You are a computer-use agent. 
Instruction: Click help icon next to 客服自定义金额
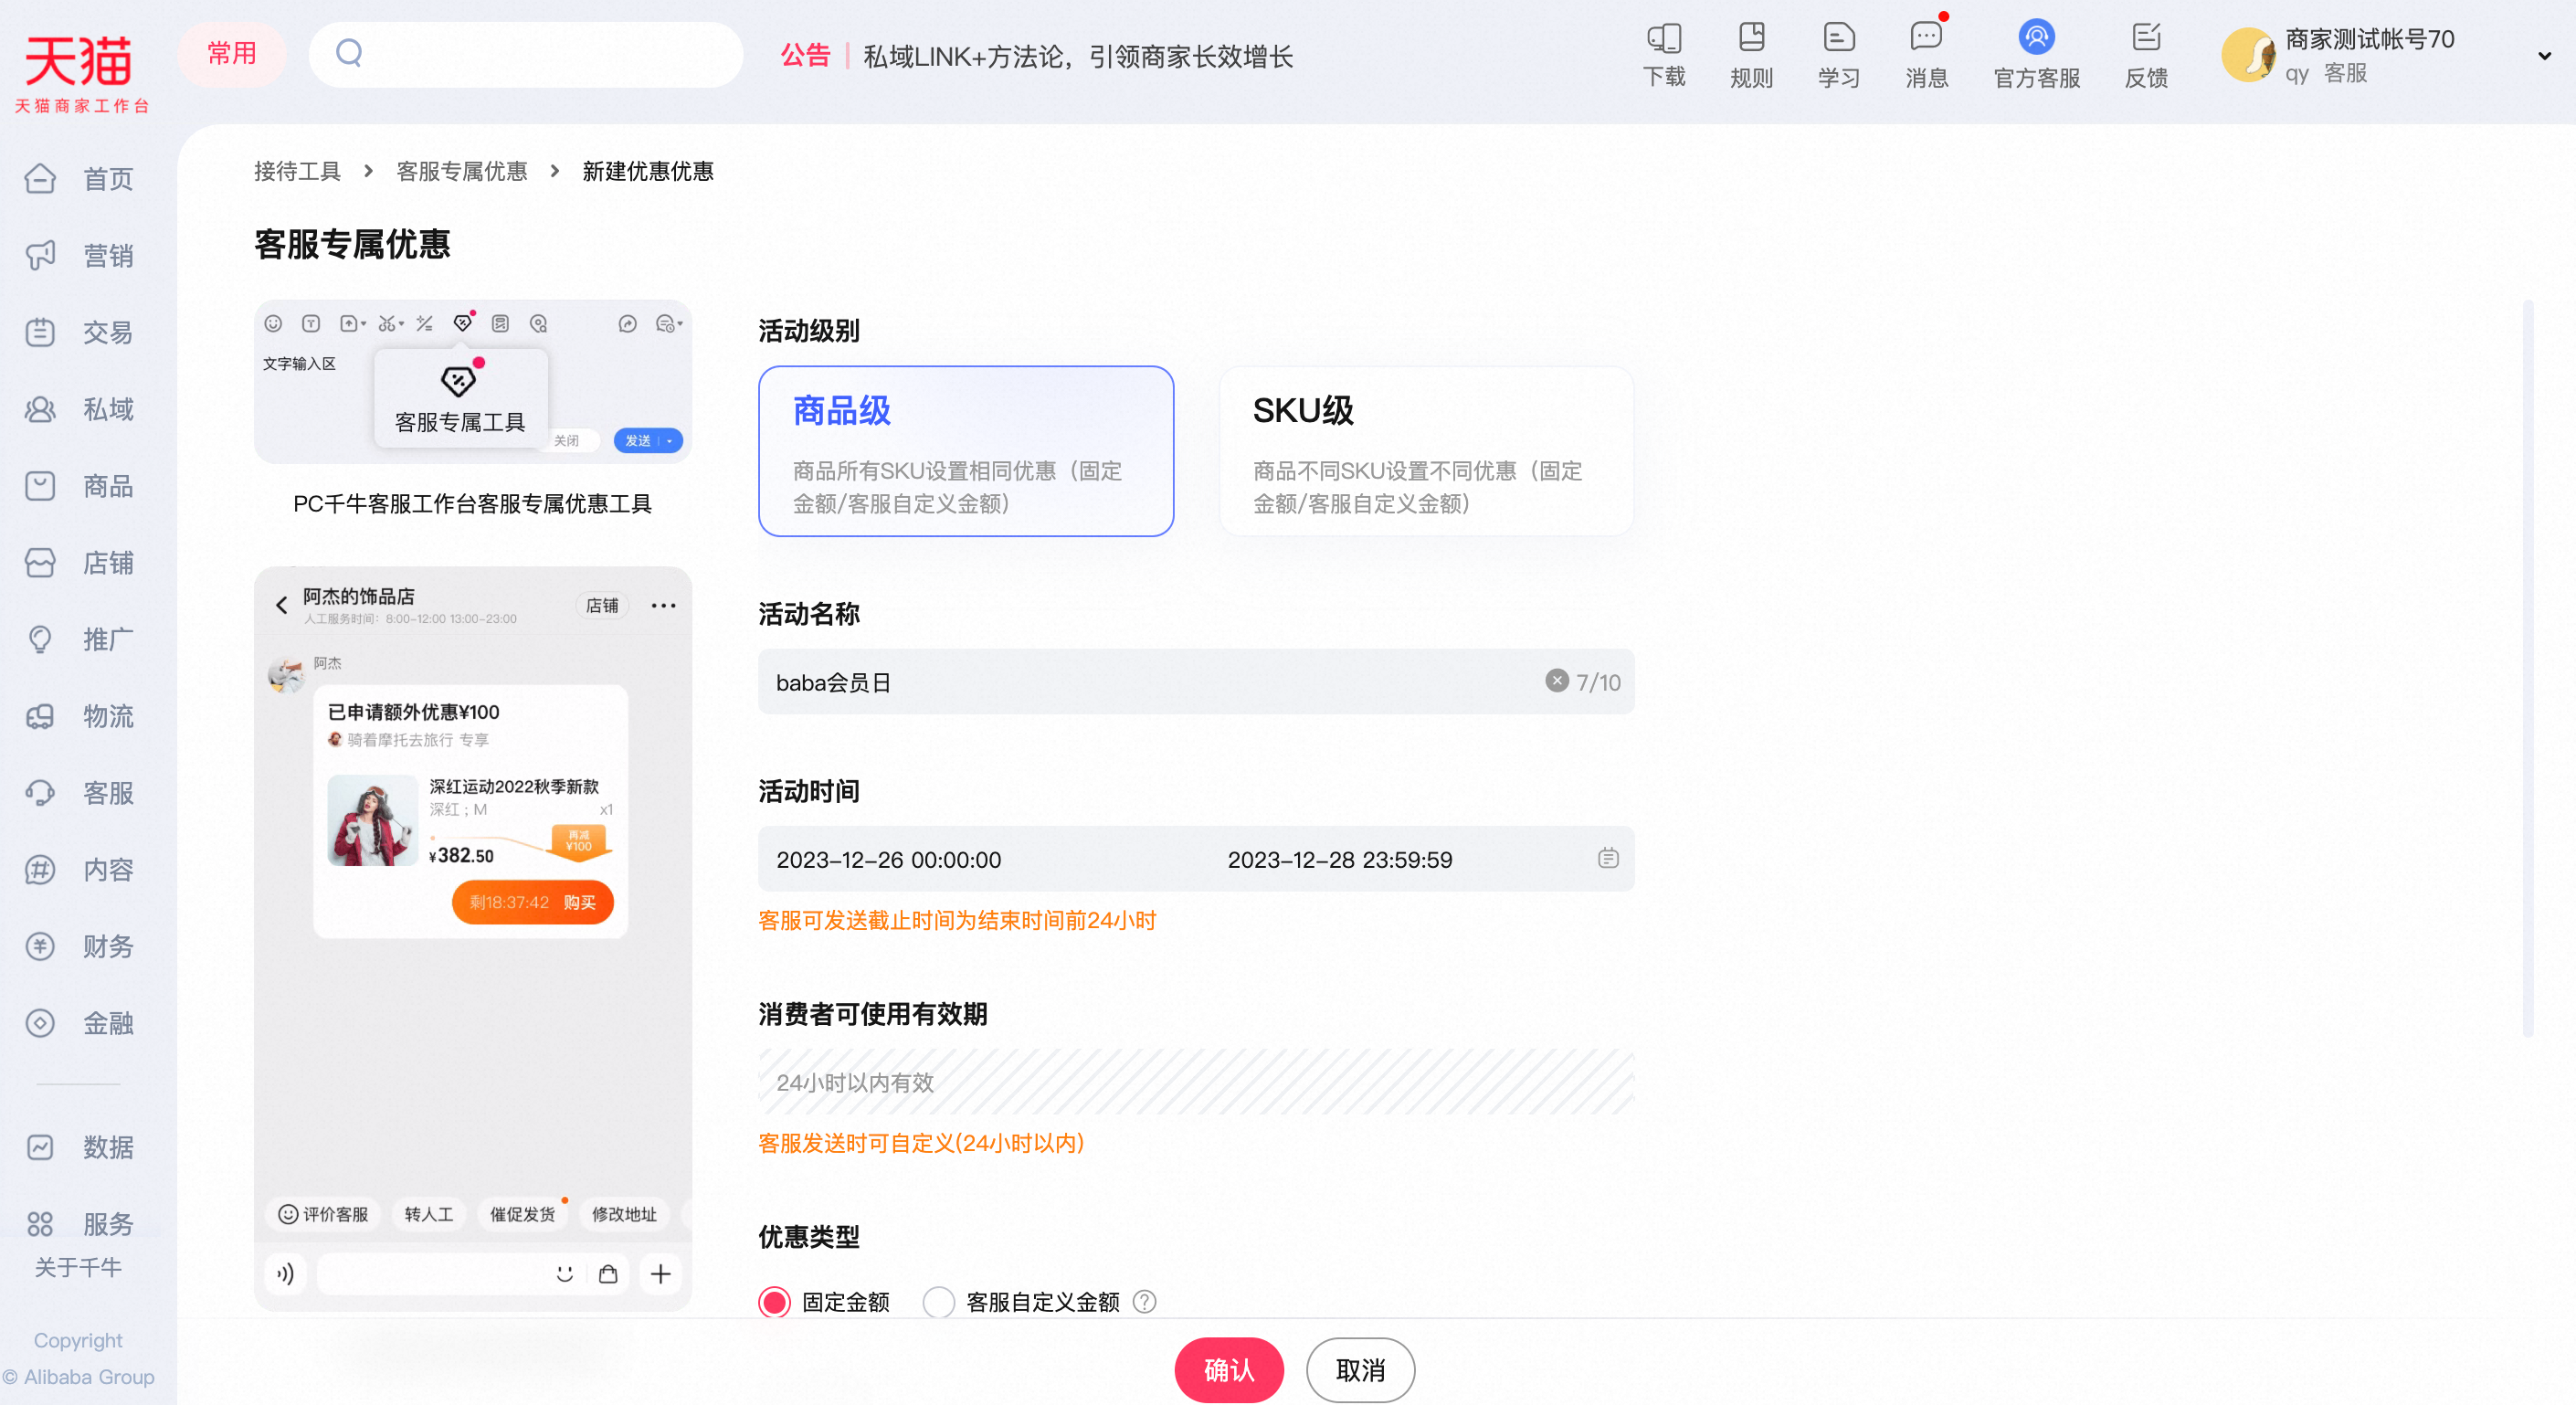pyautogui.click(x=1145, y=1301)
